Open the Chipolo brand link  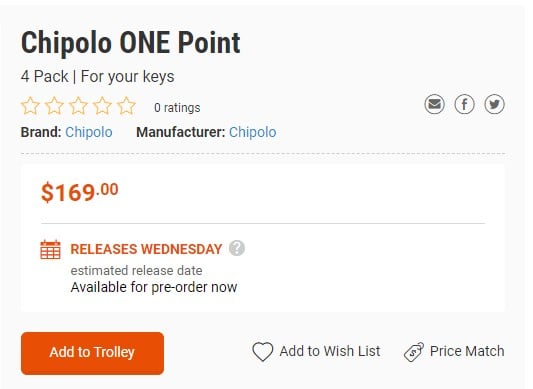click(x=89, y=132)
